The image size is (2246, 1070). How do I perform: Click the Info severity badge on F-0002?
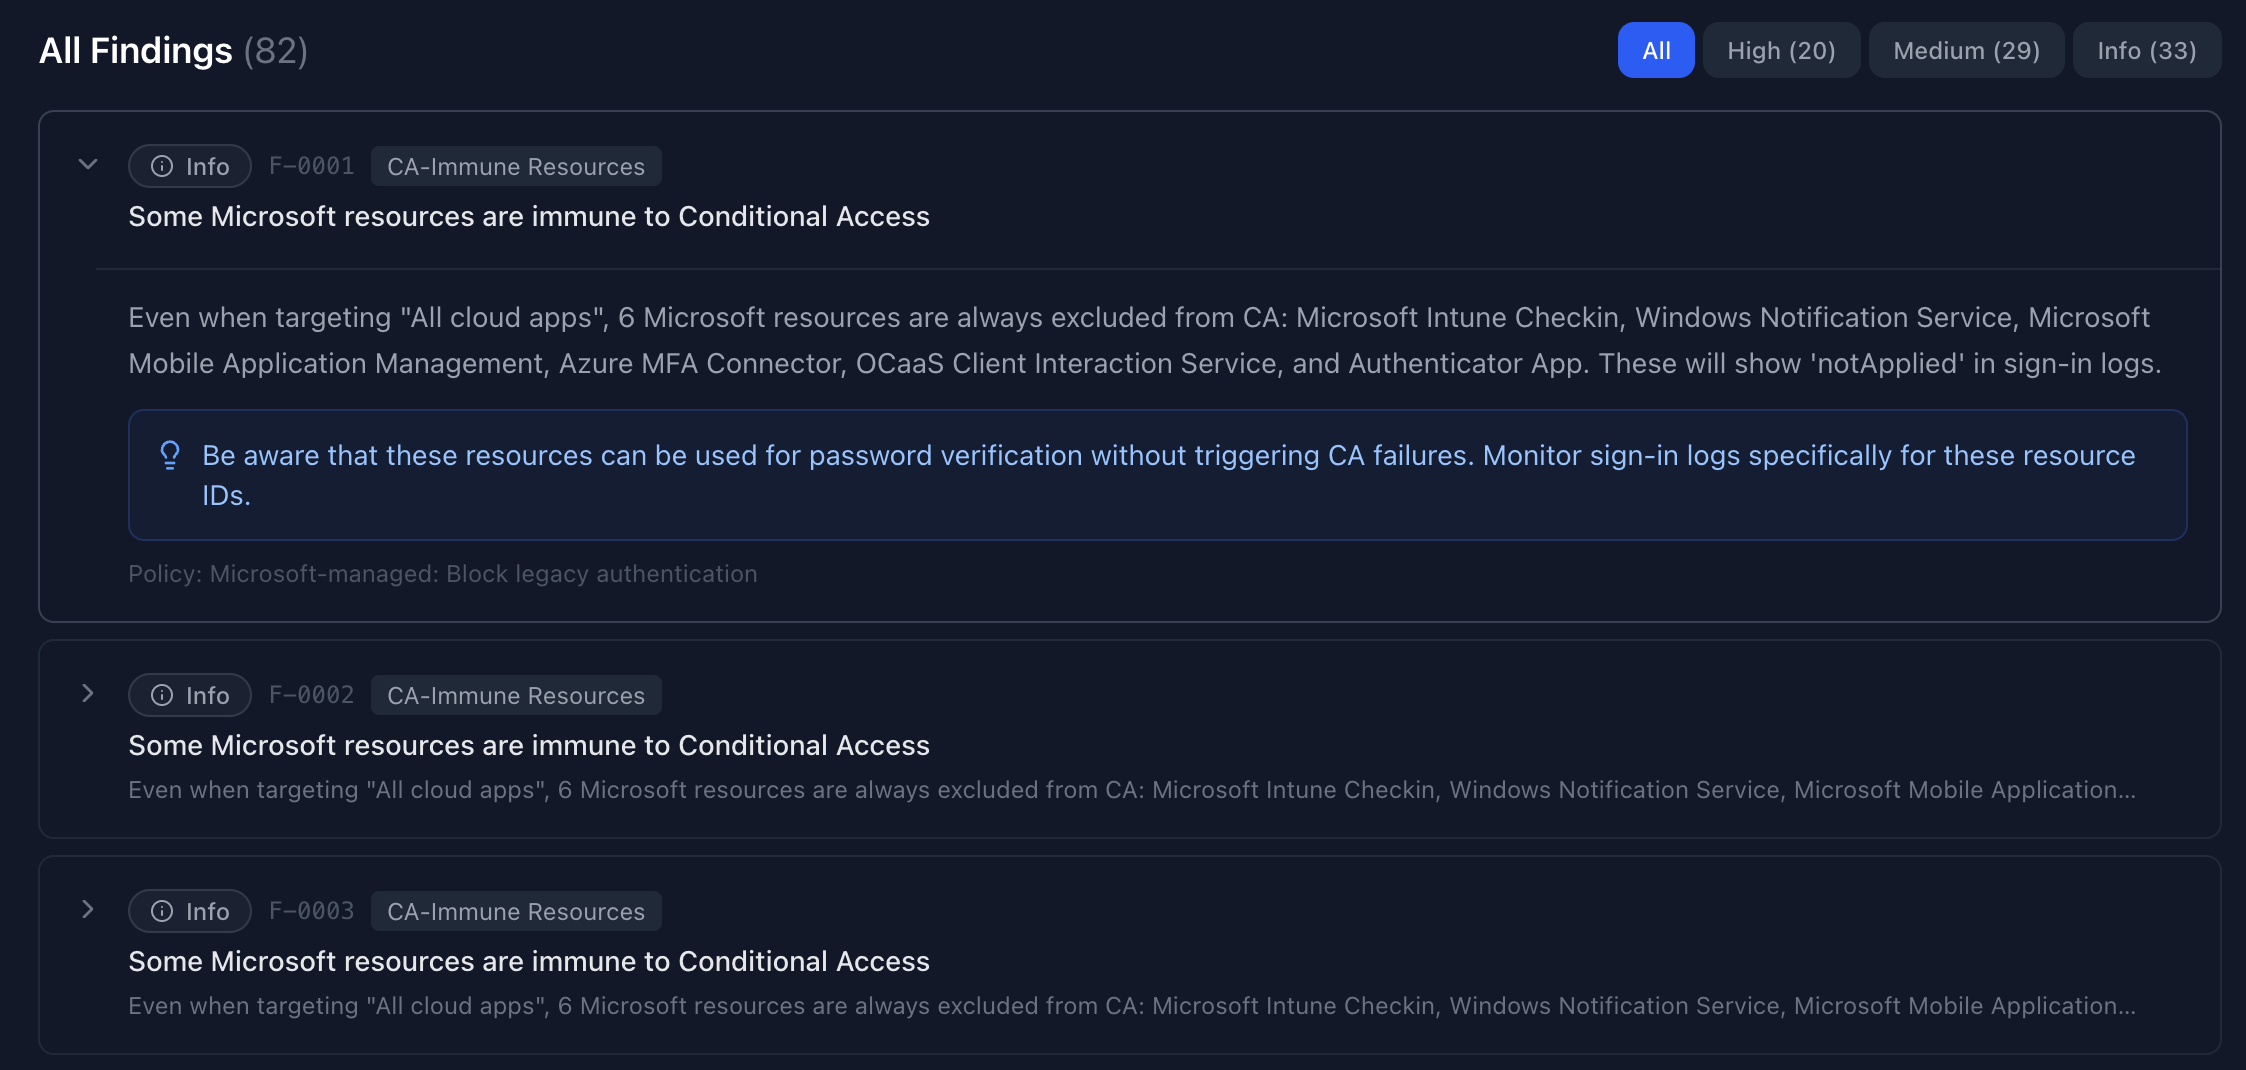tap(190, 695)
